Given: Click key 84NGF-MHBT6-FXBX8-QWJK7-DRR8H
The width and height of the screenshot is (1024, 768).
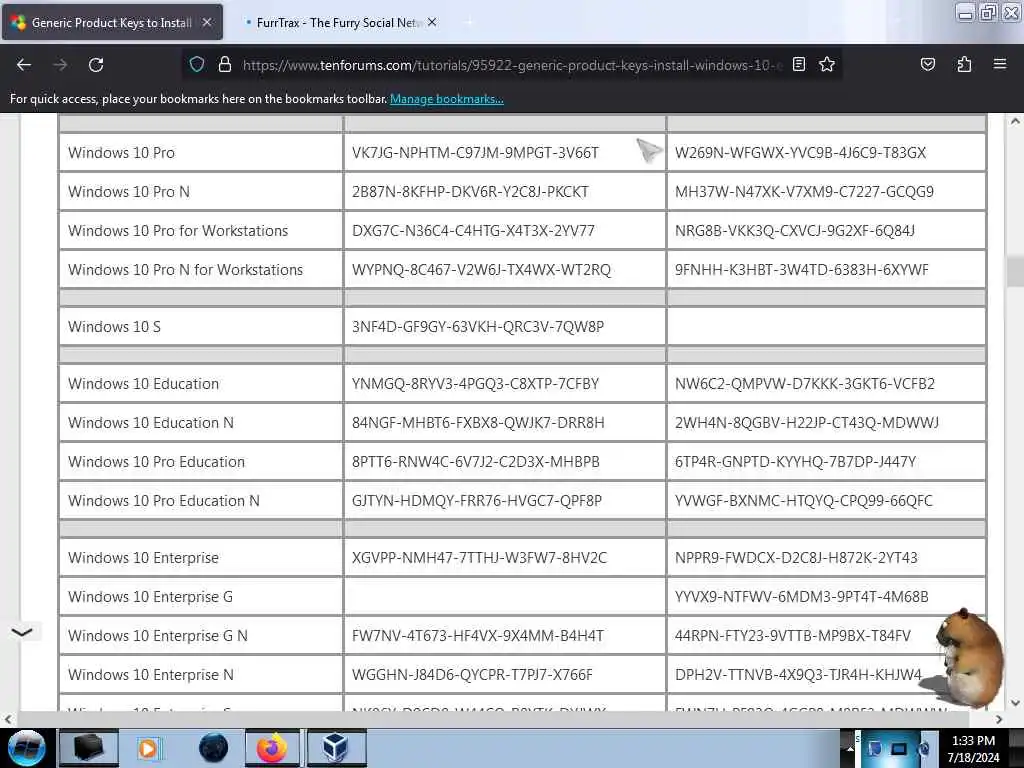Looking at the screenshot, I should 478,423.
